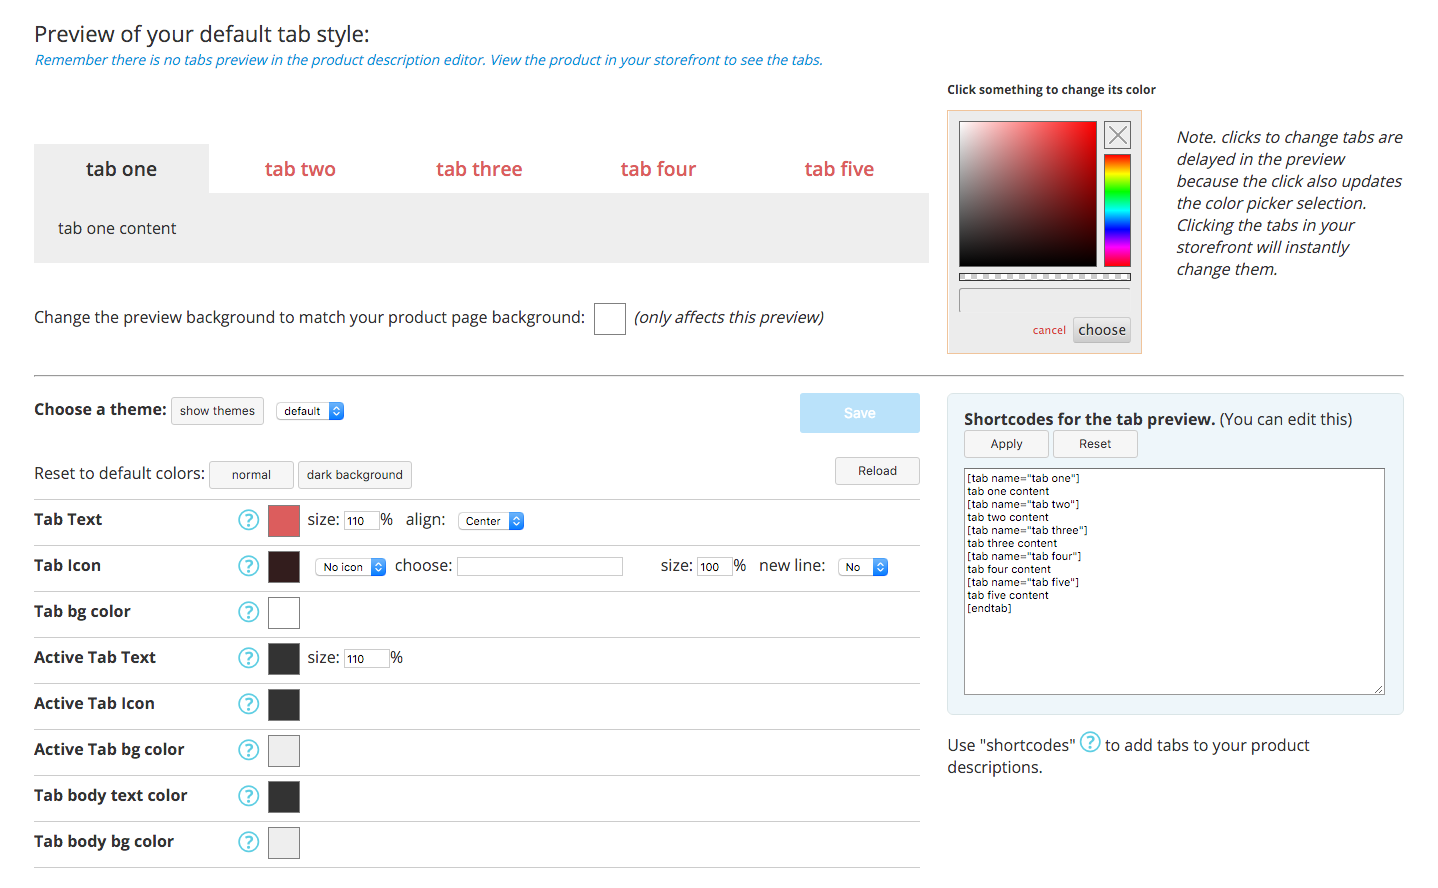Viewport: 1438px width, 888px height.
Task: Click the show themes button
Action: point(217,411)
